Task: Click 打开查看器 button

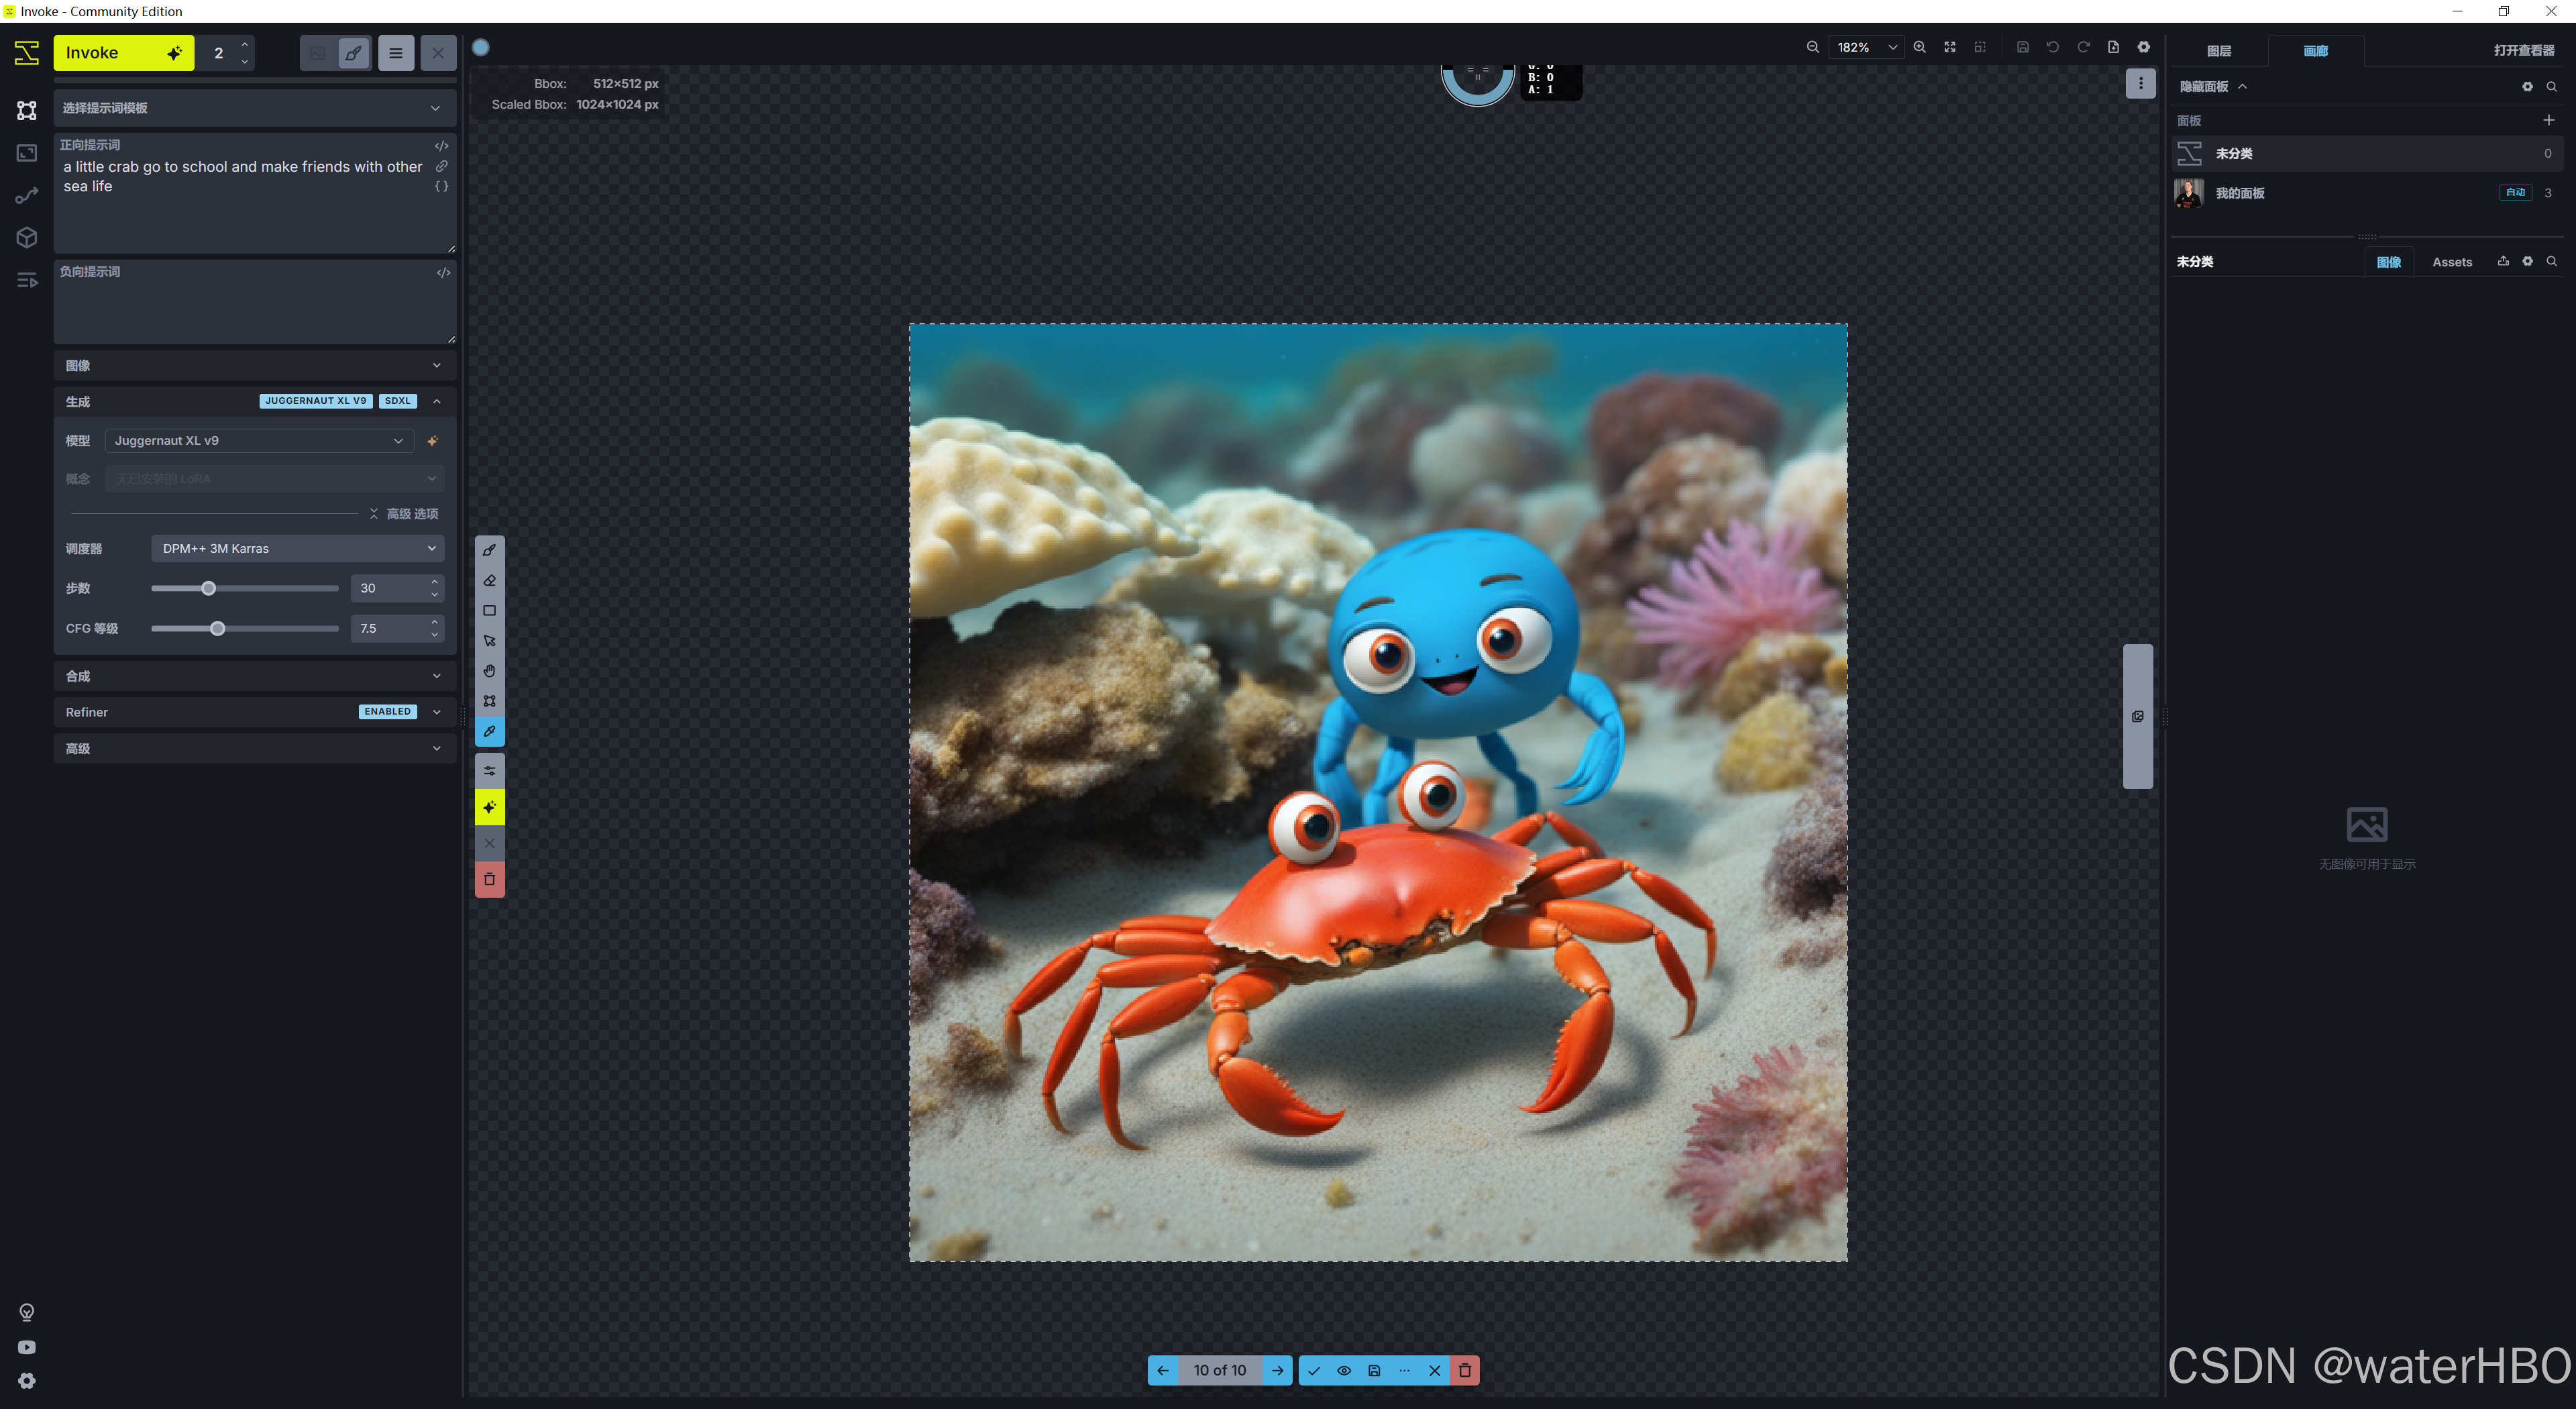Action: click(2523, 51)
